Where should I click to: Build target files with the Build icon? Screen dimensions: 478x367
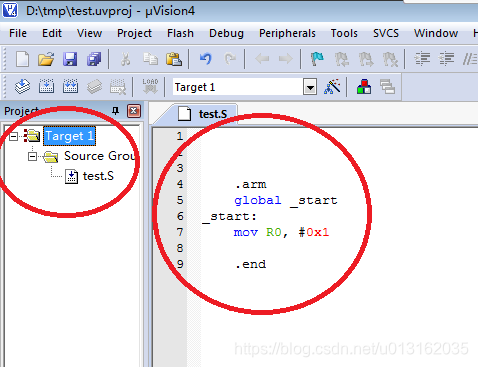click(47, 87)
